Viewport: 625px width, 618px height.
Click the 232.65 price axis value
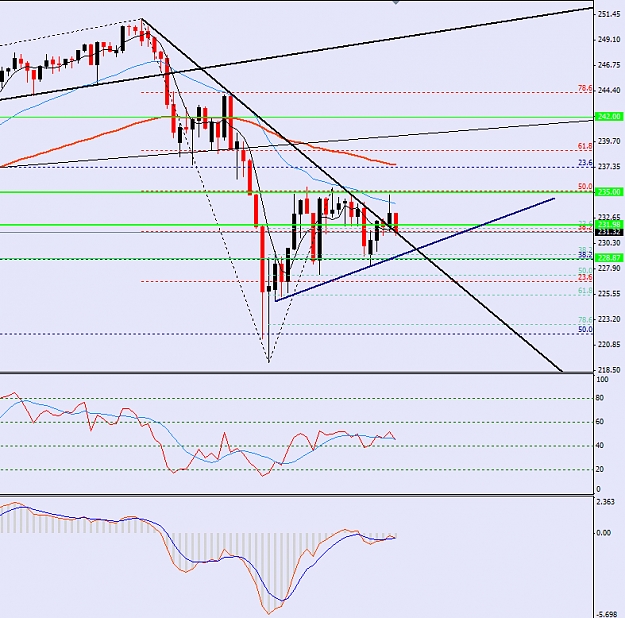pos(609,217)
